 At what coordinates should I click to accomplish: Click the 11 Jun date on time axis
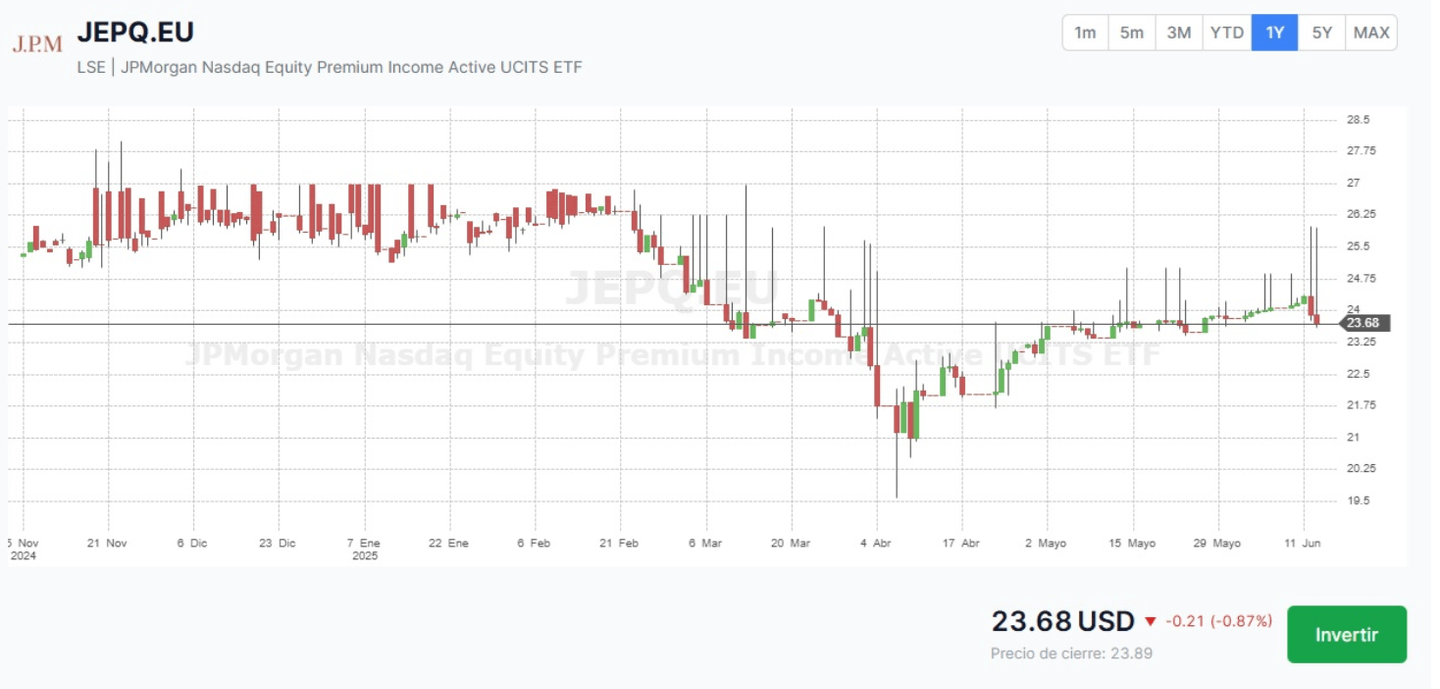1302,543
